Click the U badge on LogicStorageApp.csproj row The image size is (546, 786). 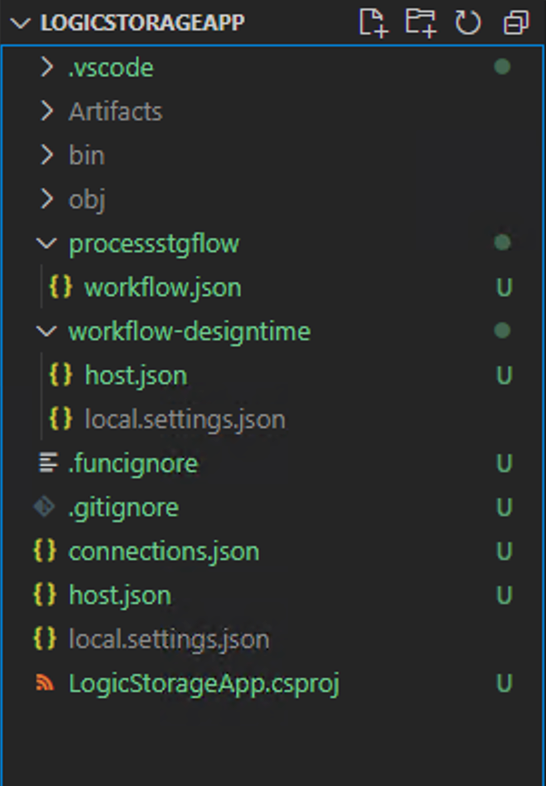[504, 683]
